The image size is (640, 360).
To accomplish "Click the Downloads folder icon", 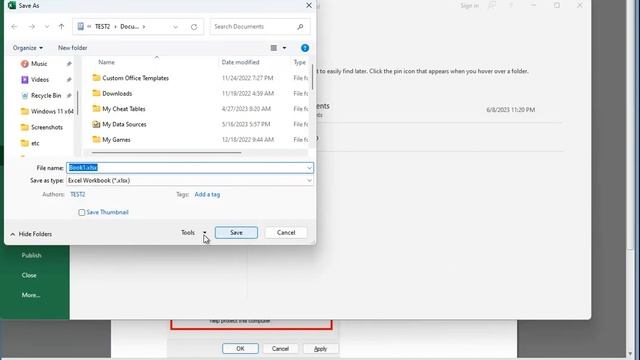I will click(96, 93).
